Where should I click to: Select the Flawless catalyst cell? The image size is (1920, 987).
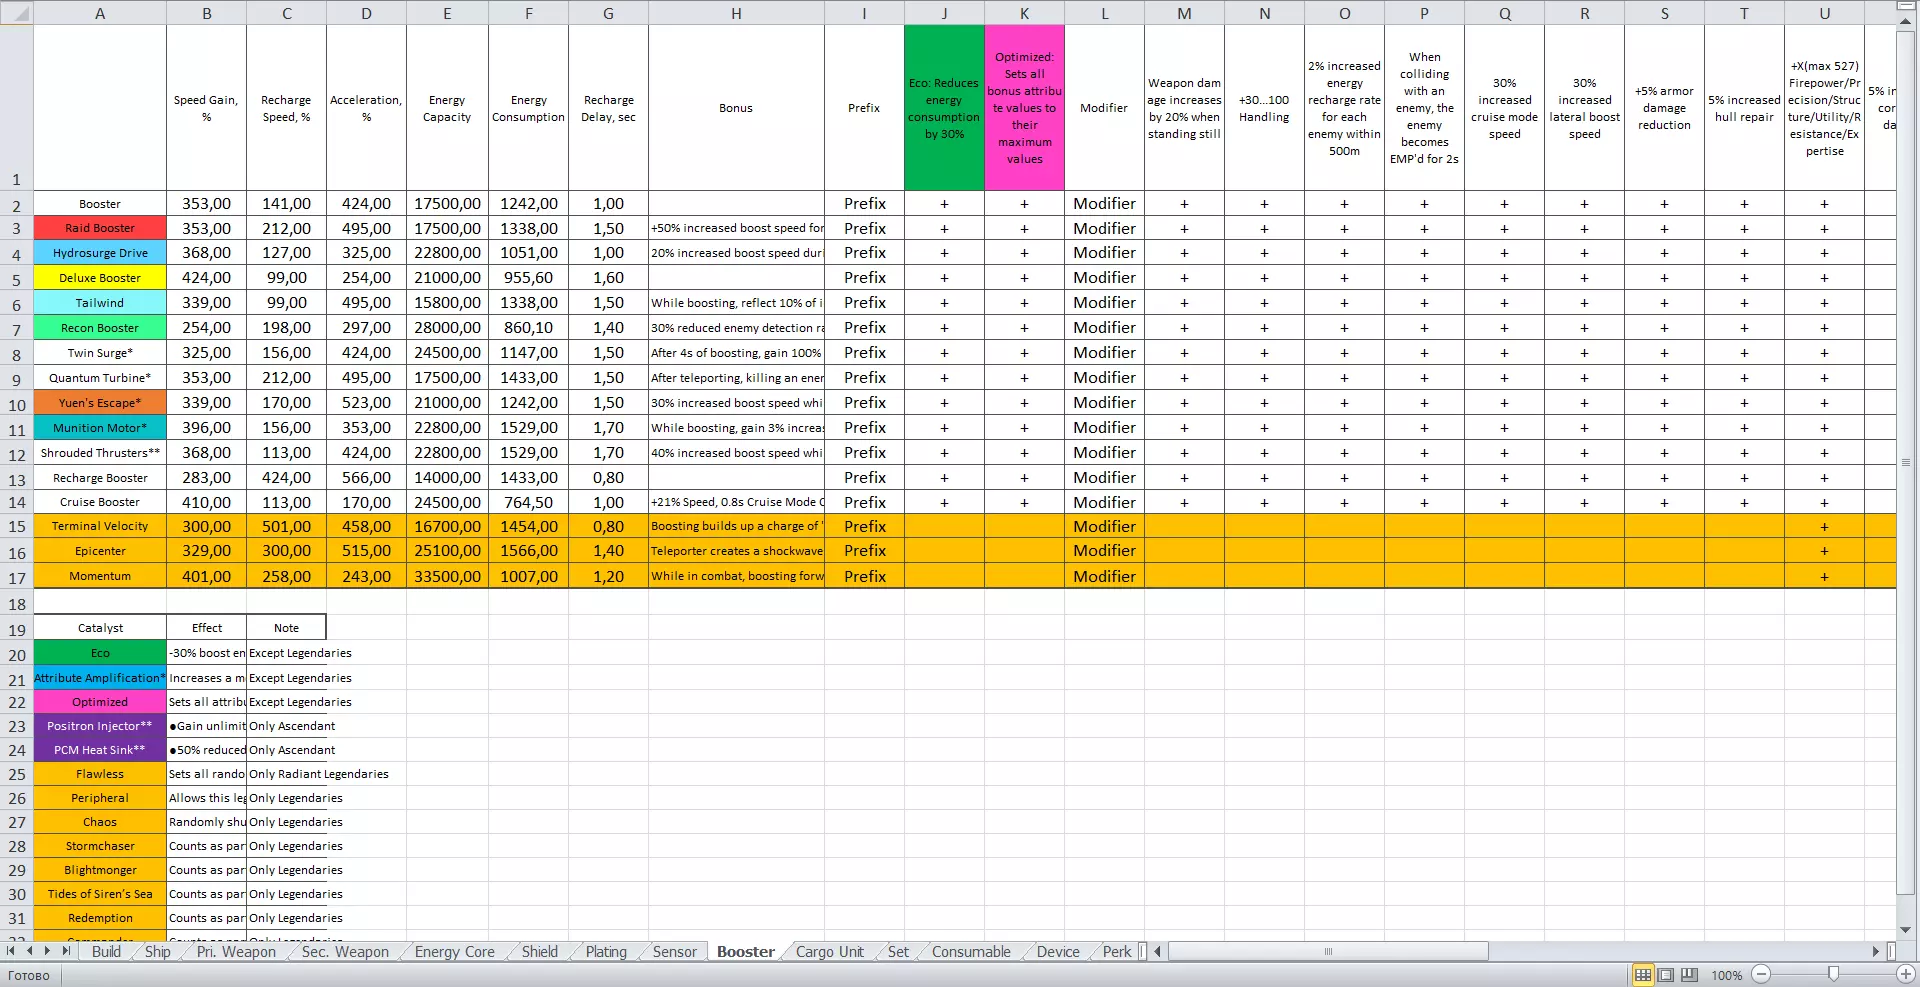(100, 774)
